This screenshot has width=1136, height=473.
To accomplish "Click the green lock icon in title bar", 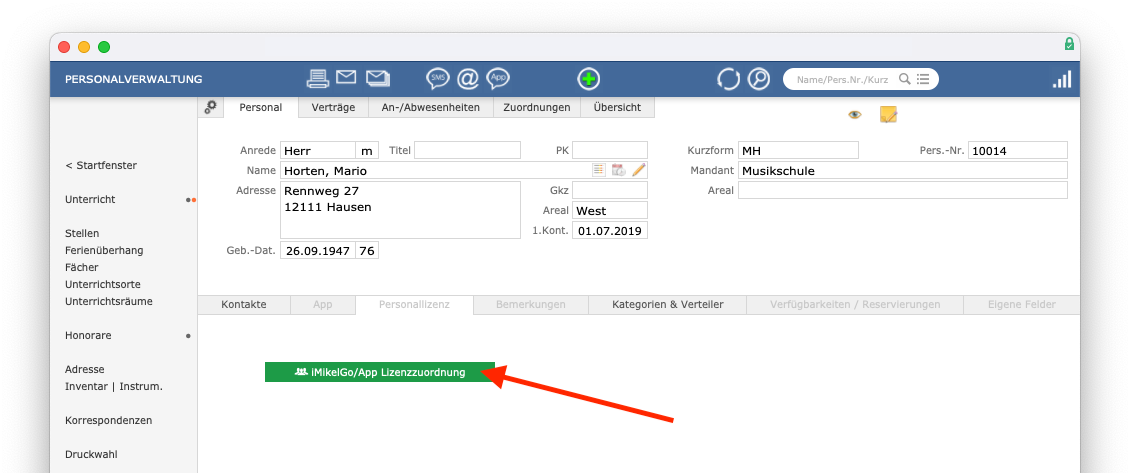I will [x=1069, y=45].
